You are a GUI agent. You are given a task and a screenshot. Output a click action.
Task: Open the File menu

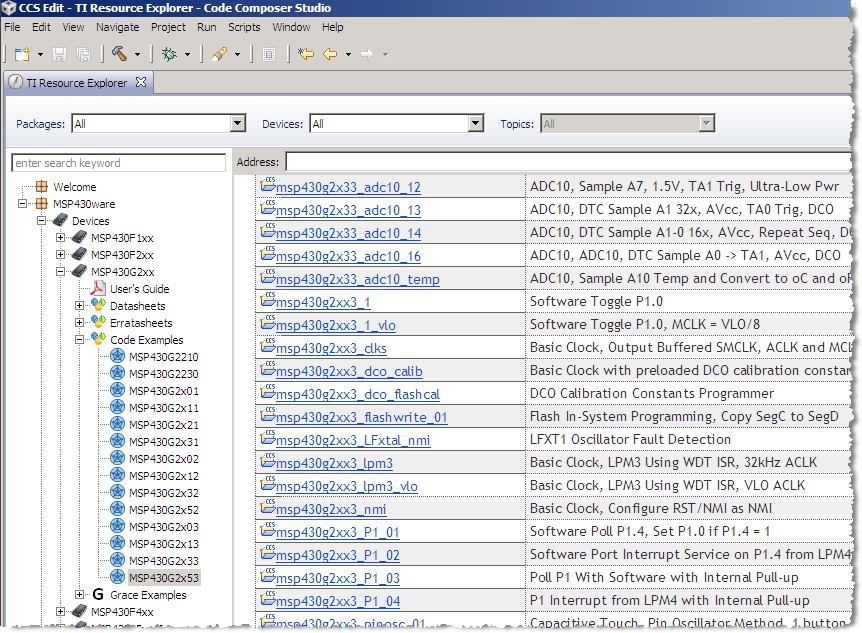tap(12, 27)
